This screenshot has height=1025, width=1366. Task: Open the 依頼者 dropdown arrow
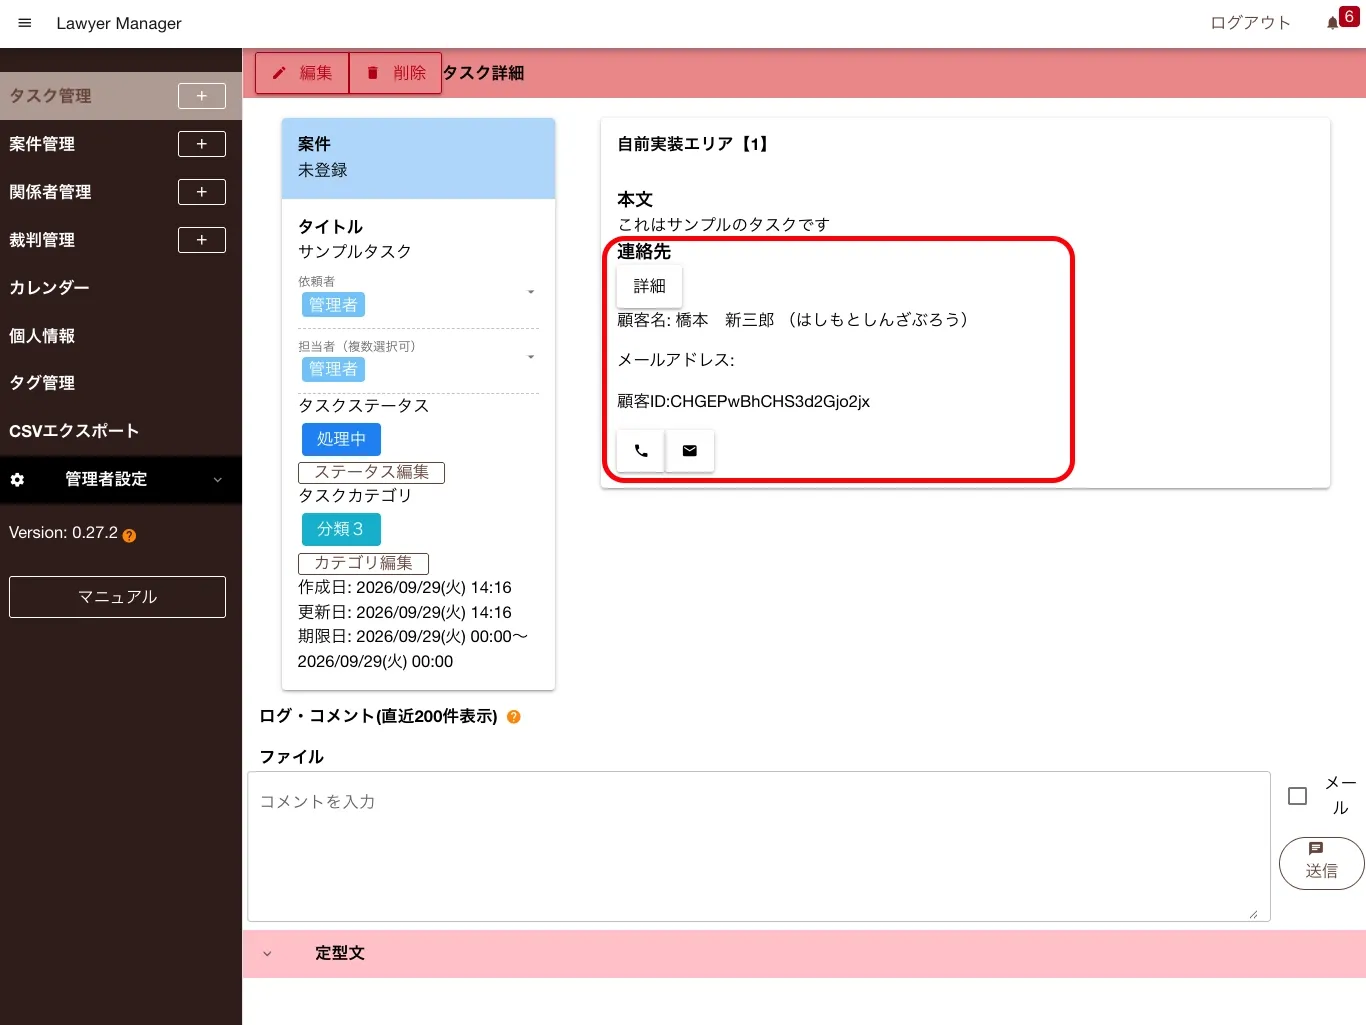531,292
